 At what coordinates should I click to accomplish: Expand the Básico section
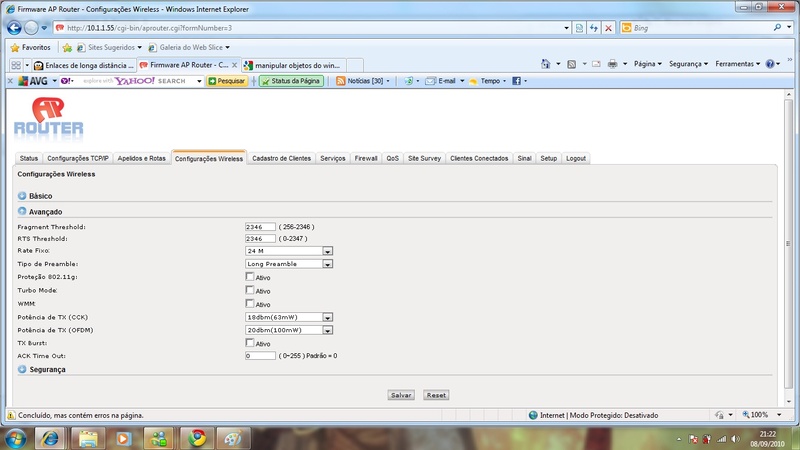coord(22,195)
